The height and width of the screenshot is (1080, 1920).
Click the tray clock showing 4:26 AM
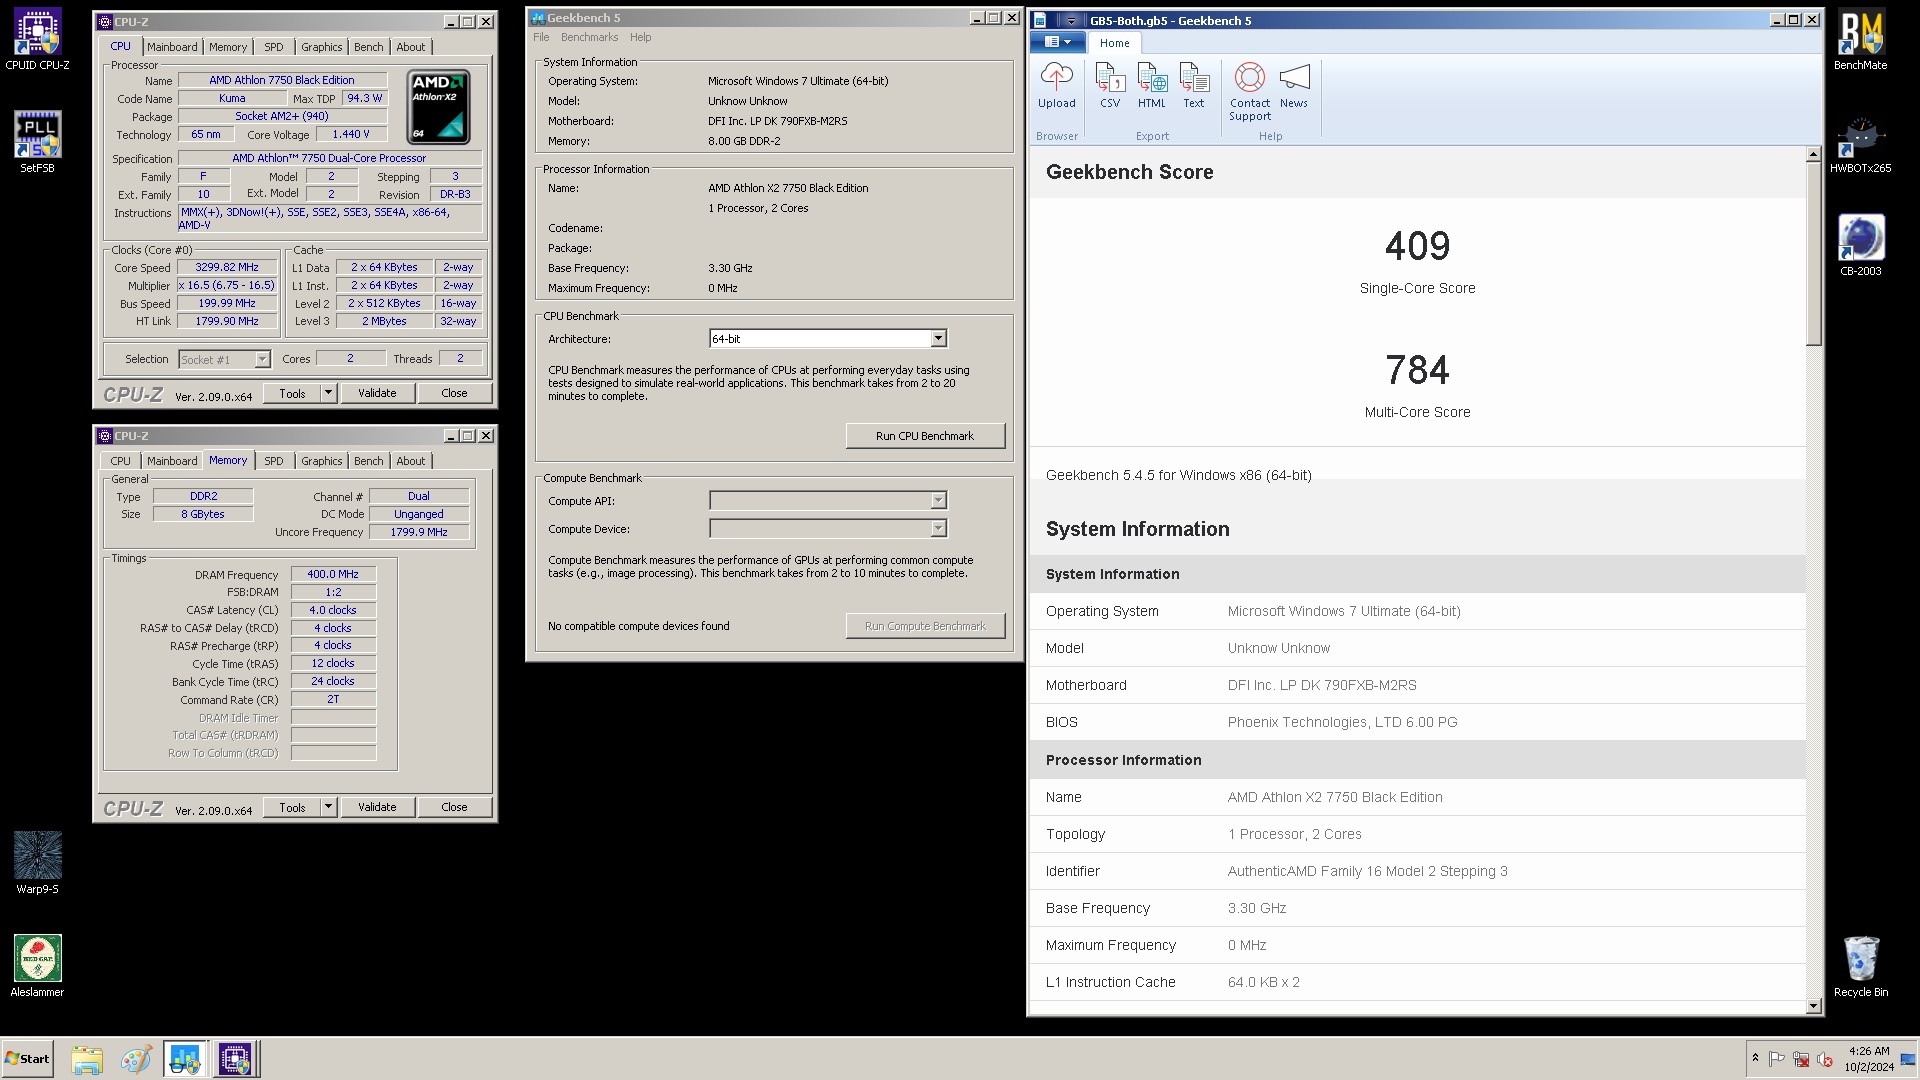click(1869, 1059)
